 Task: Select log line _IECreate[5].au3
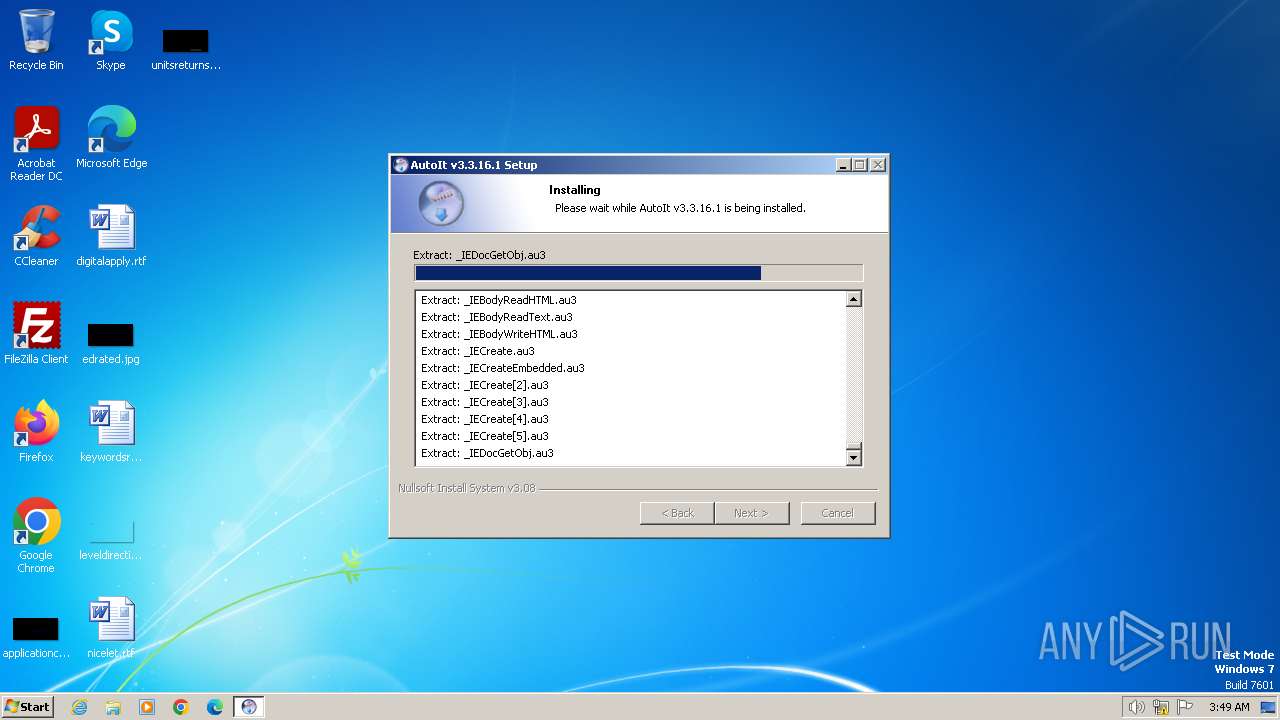[x=485, y=436]
